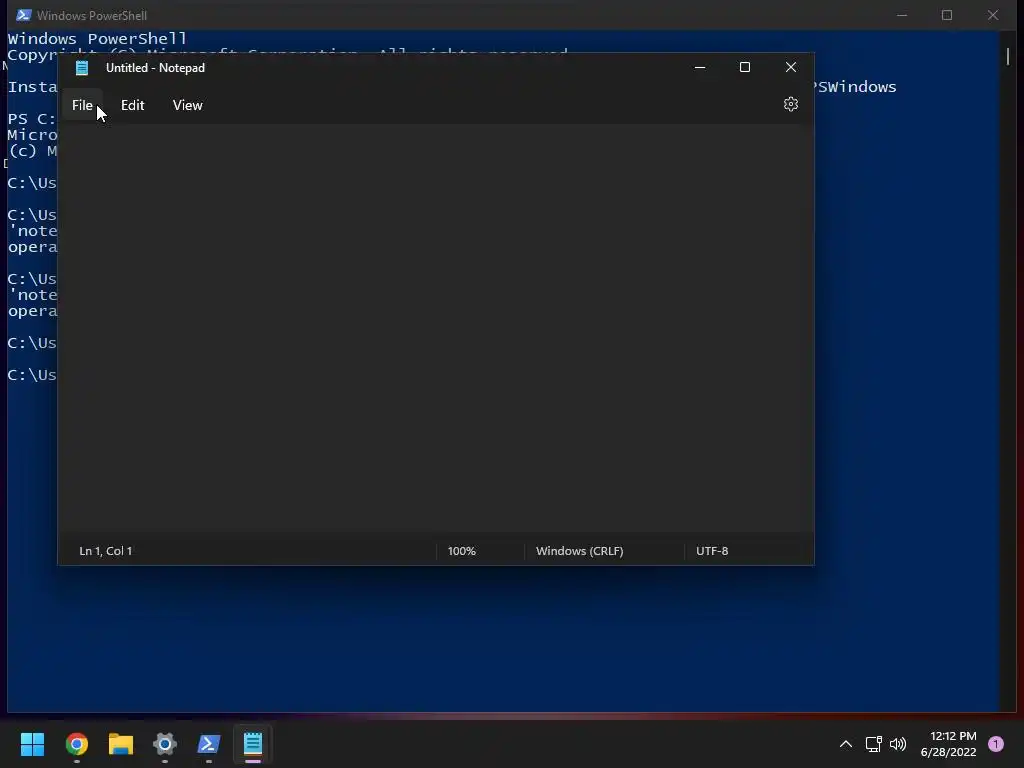The image size is (1024, 768).
Task: Show hidden icons in system tray
Action: 846,744
